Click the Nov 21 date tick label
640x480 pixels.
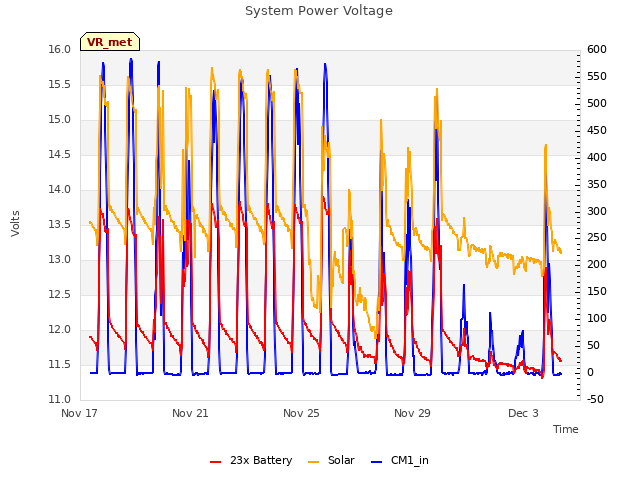pos(190,413)
